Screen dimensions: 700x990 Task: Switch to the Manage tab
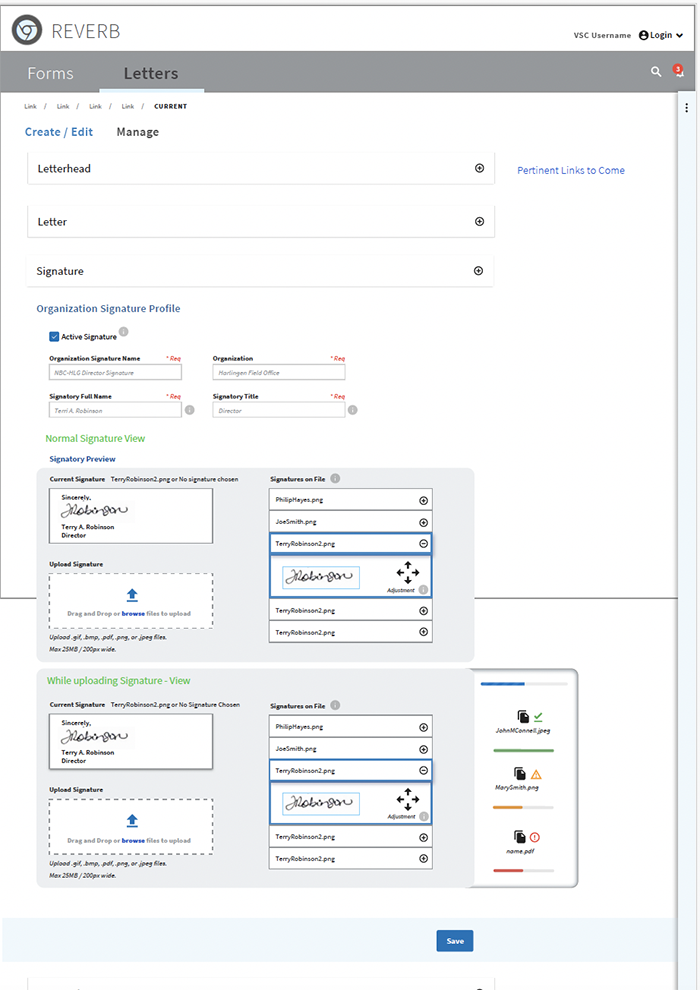[x=138, y=132]
